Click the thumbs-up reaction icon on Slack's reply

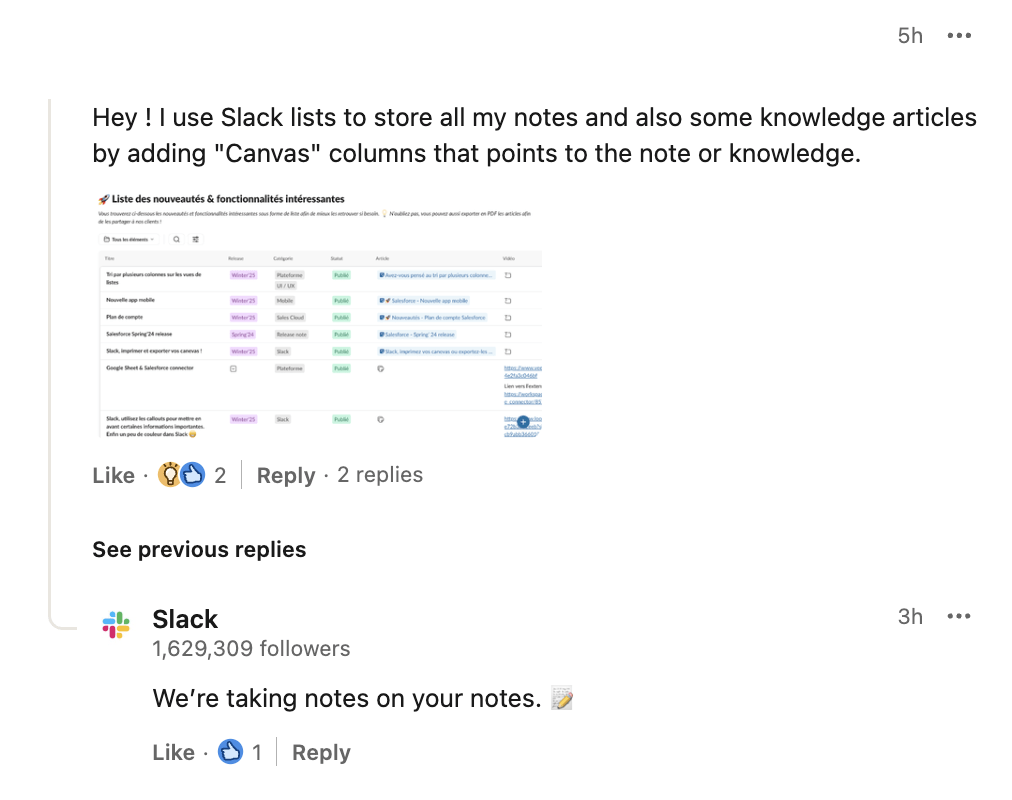230,752
